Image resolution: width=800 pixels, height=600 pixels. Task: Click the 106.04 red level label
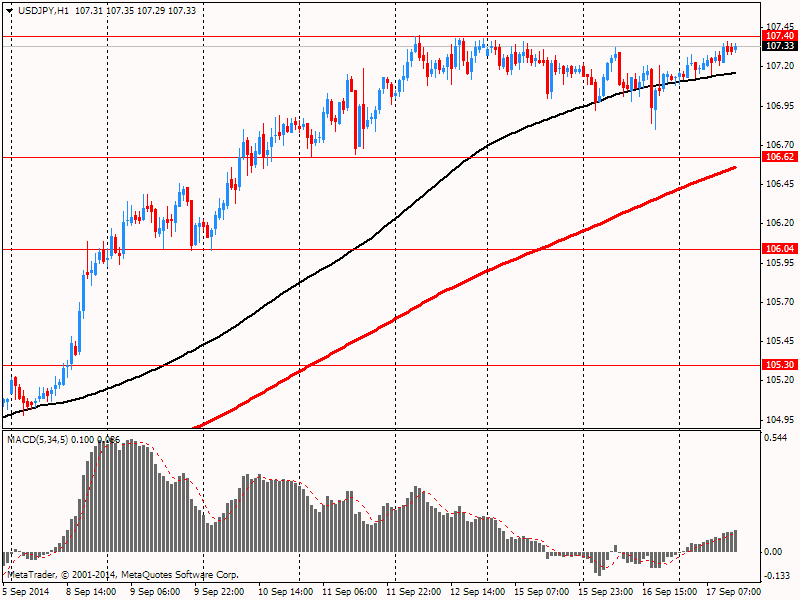[780, 248]
